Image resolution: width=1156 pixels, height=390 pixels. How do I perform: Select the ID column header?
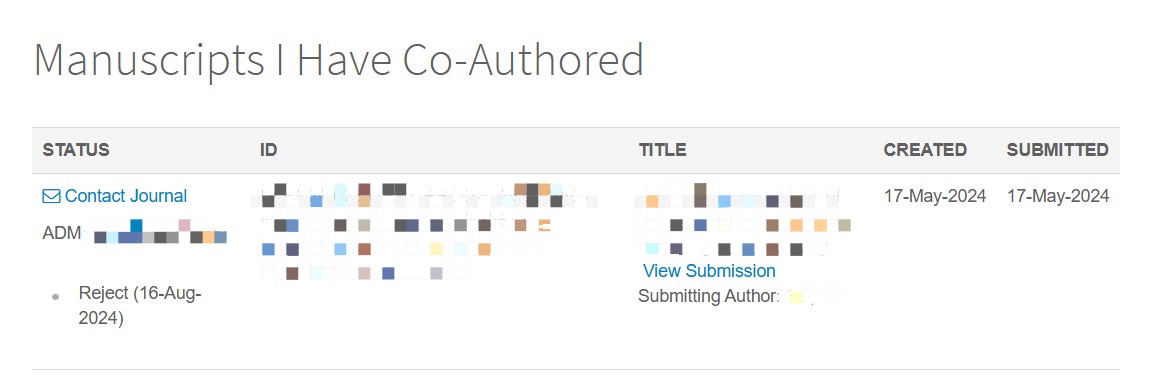point(268,150)
